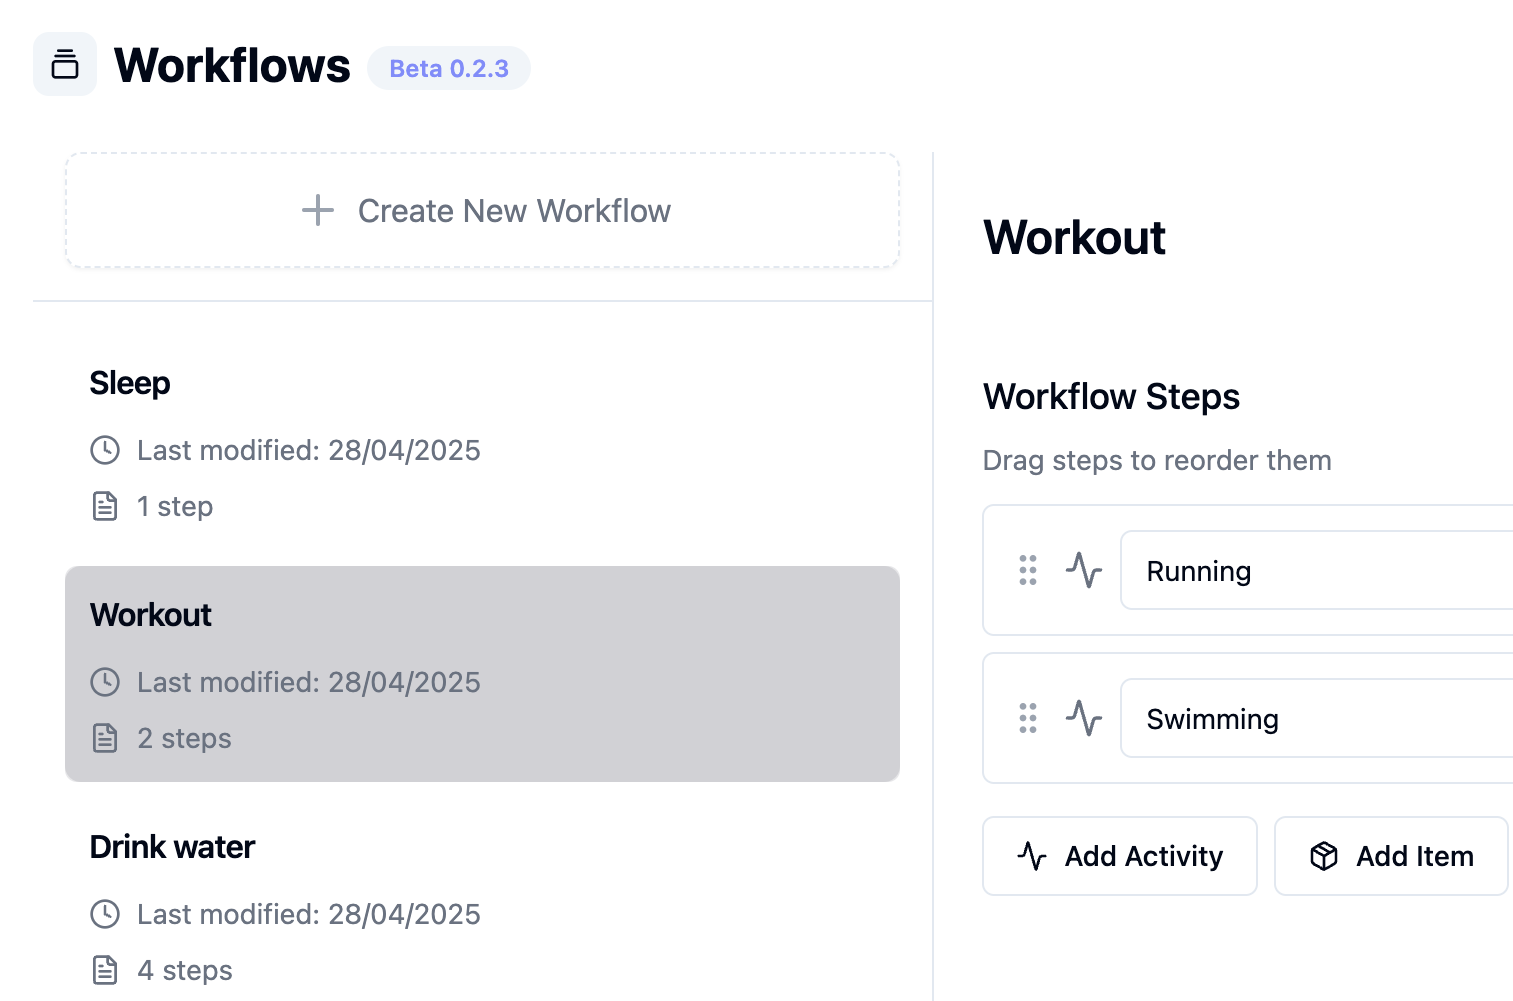Viewport: 1513px width, 1001px height.
Task: Grab the drag handle next to Swimming
Action: click(1028, 718)
